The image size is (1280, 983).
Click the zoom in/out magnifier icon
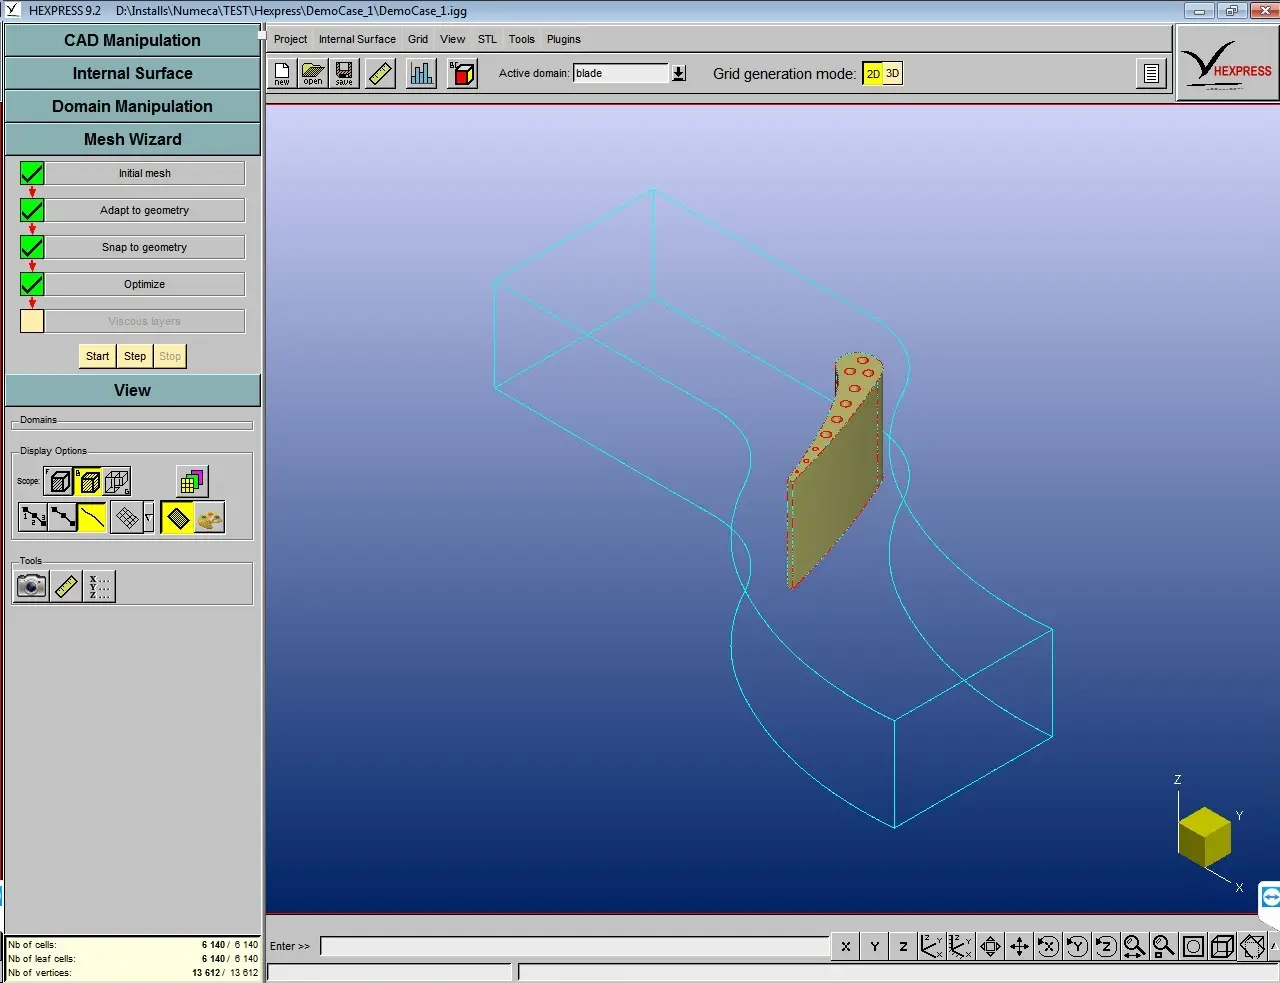point(1135,946)
